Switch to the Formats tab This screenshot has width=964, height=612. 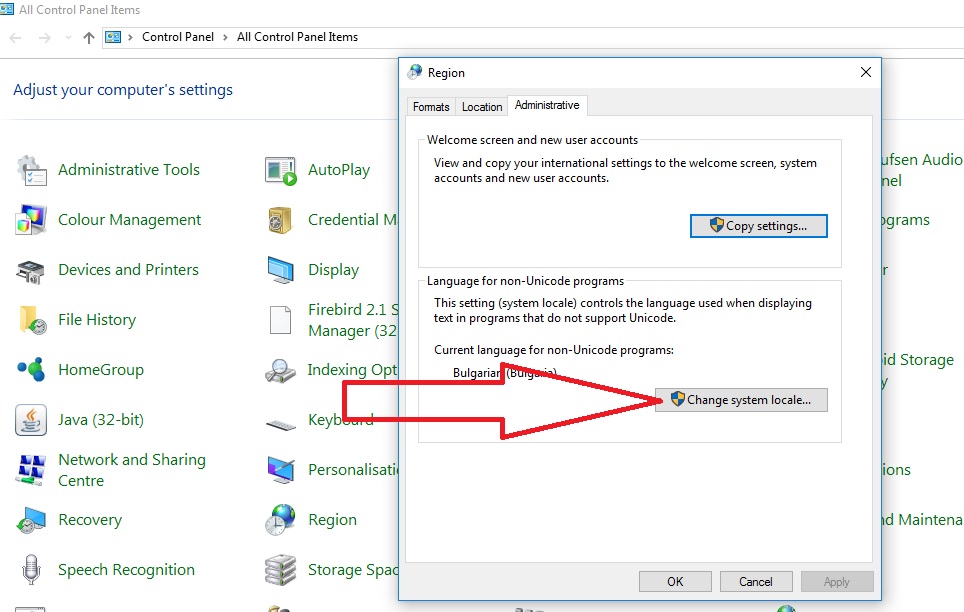pyautogui.click(x=431, y=107)
